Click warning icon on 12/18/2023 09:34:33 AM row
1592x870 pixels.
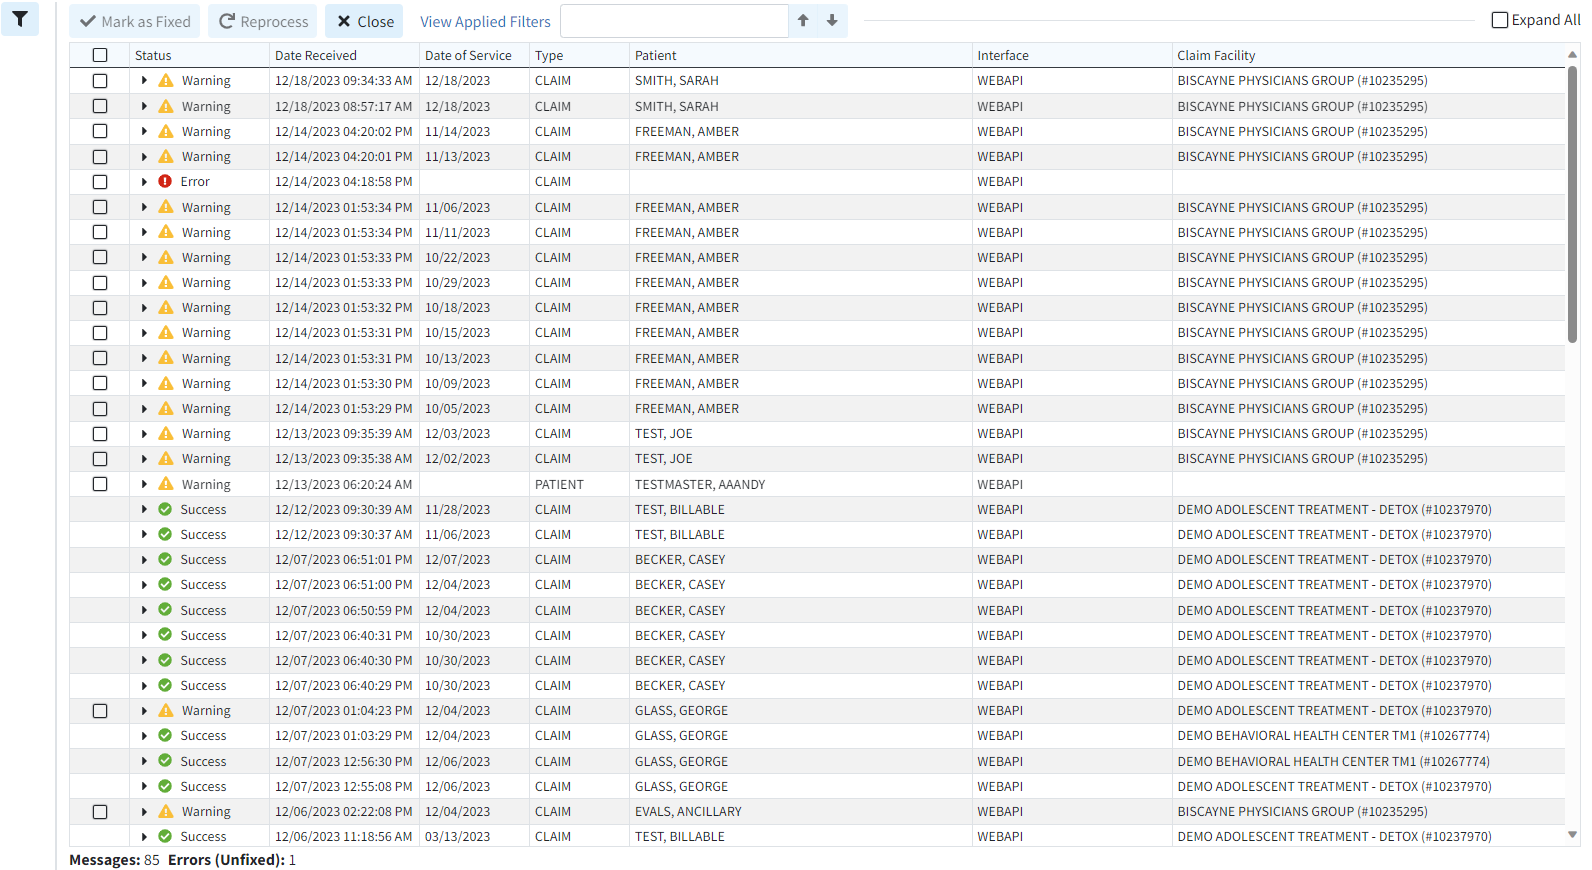[166, 81]
